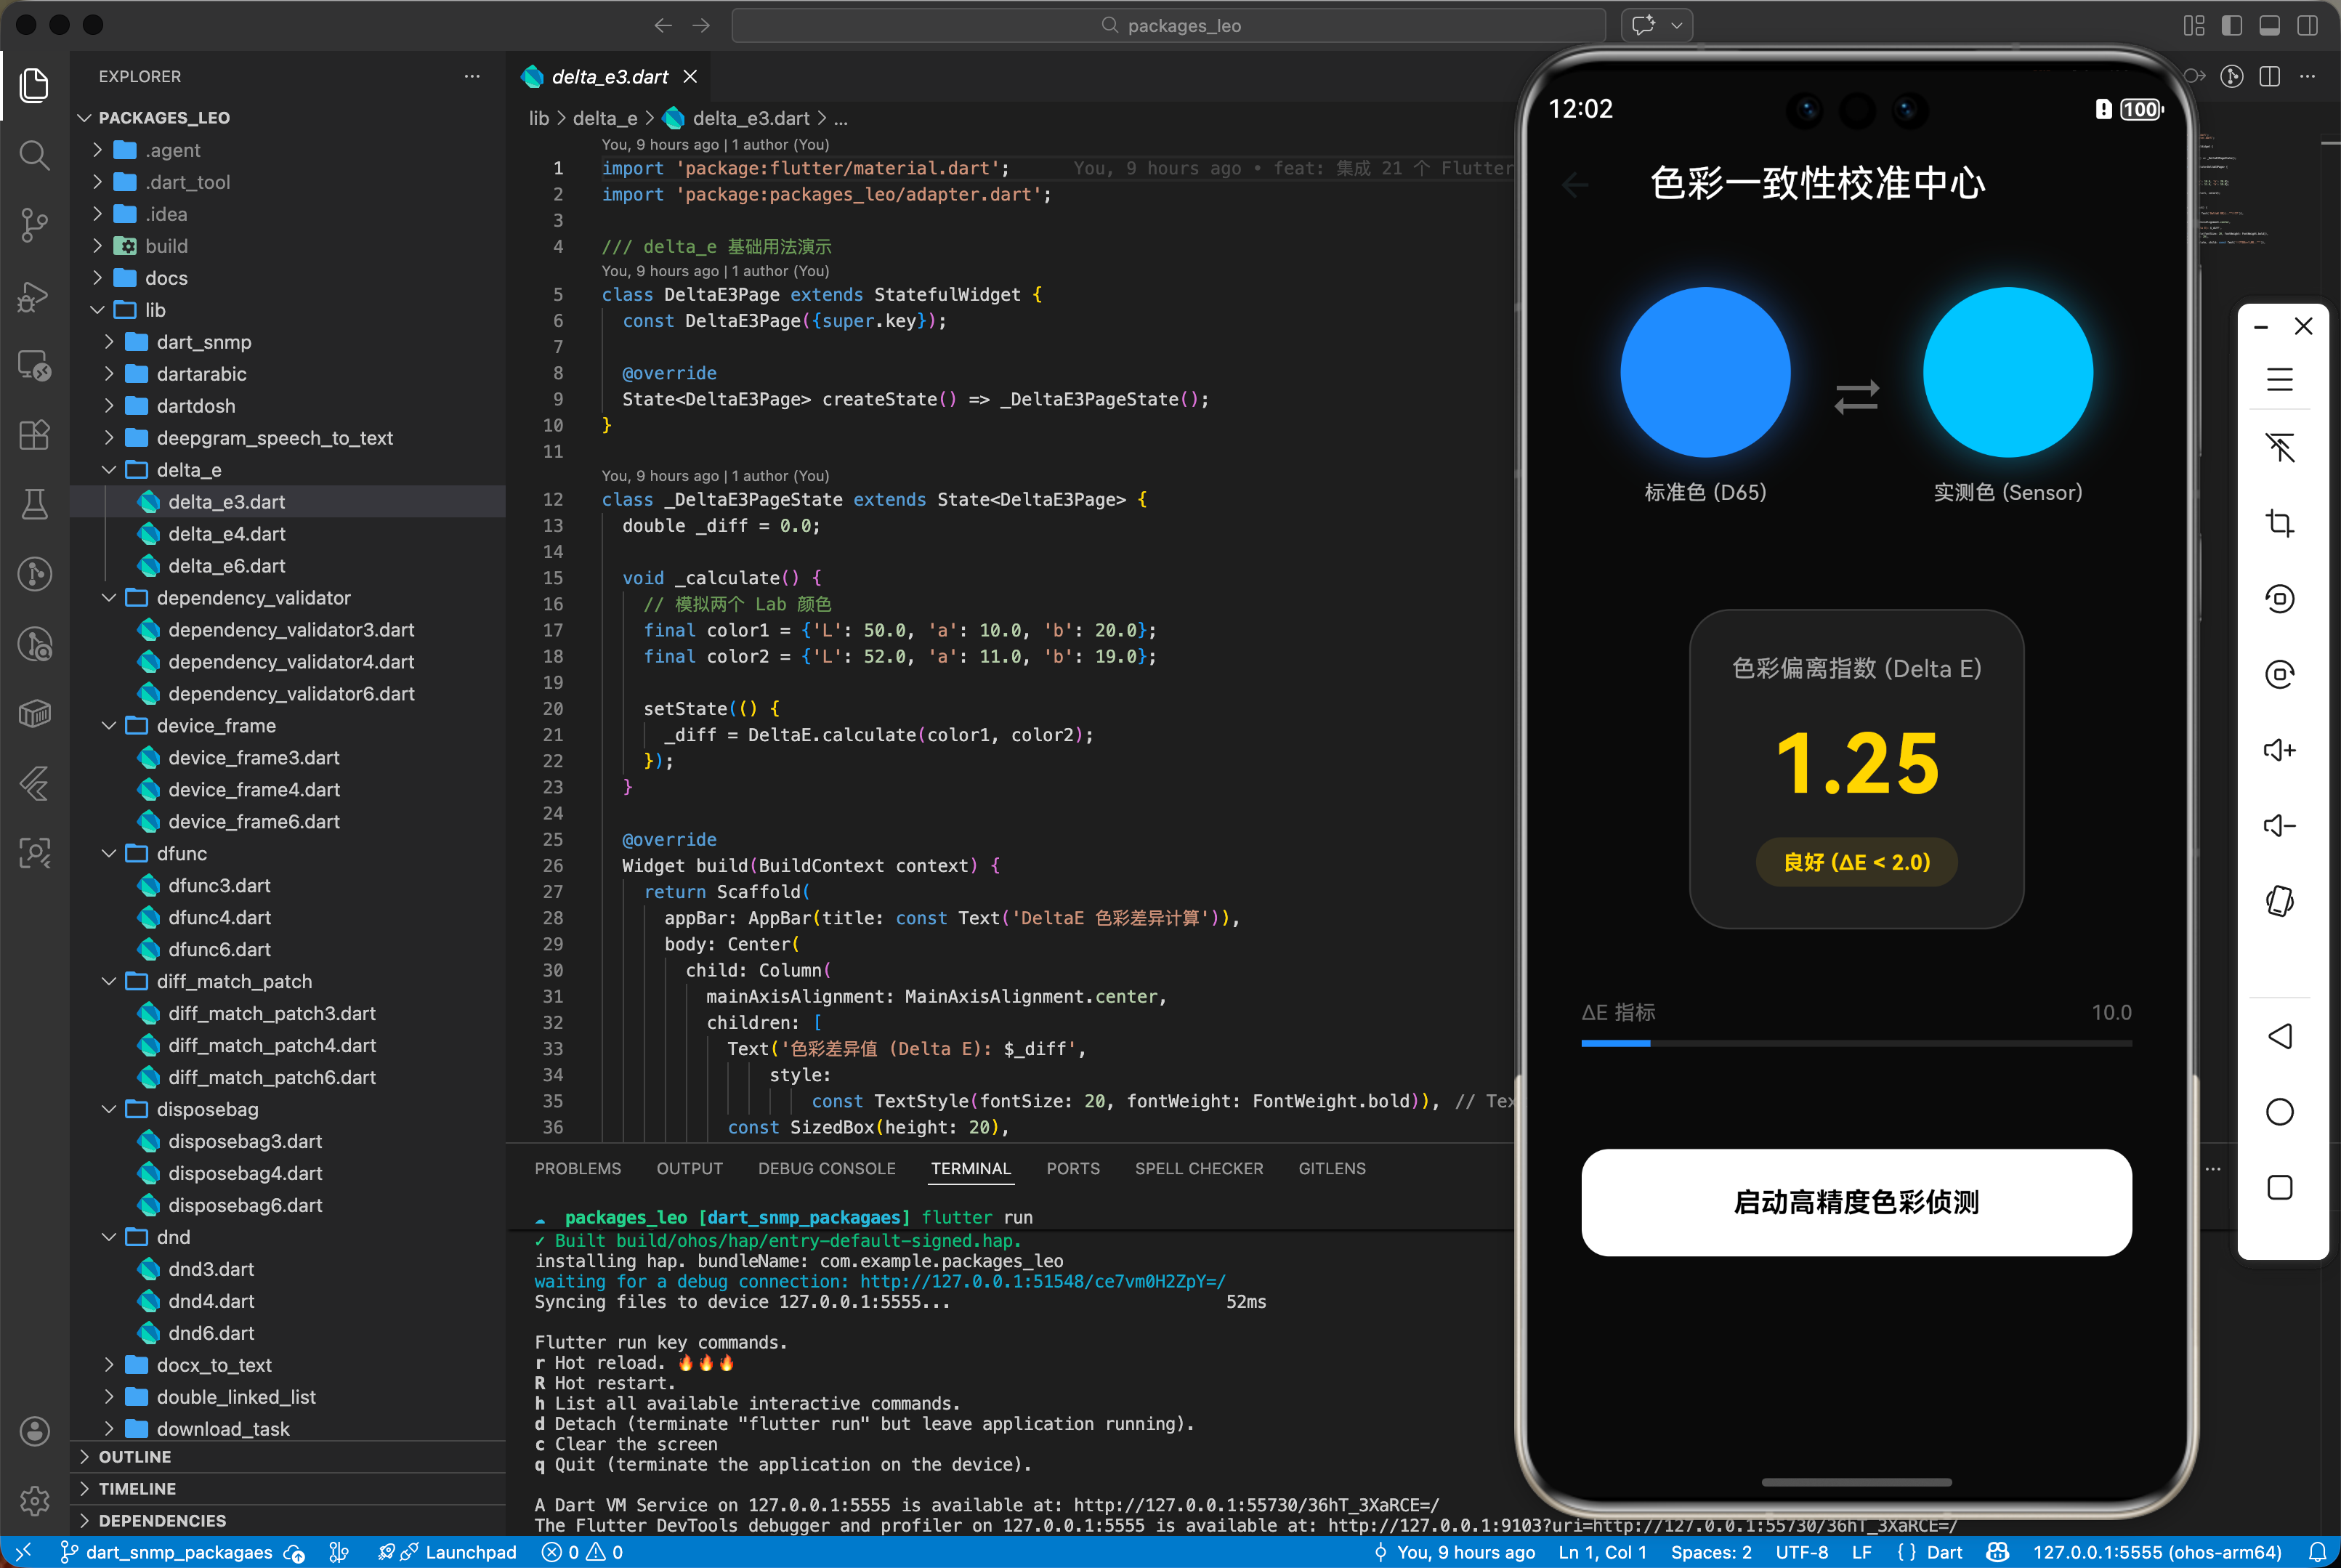Toggle primary sidebar layout button
2341x1568 pixels.
(x=2231, y=25)
